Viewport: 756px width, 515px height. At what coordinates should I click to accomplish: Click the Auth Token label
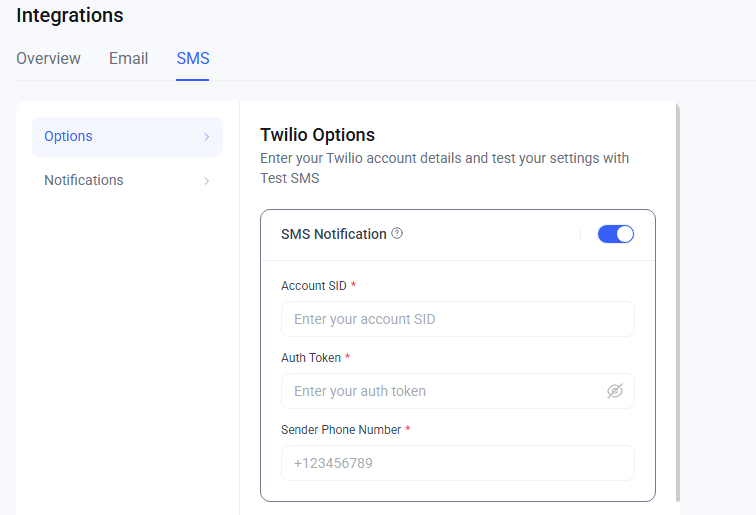point(311,358)
